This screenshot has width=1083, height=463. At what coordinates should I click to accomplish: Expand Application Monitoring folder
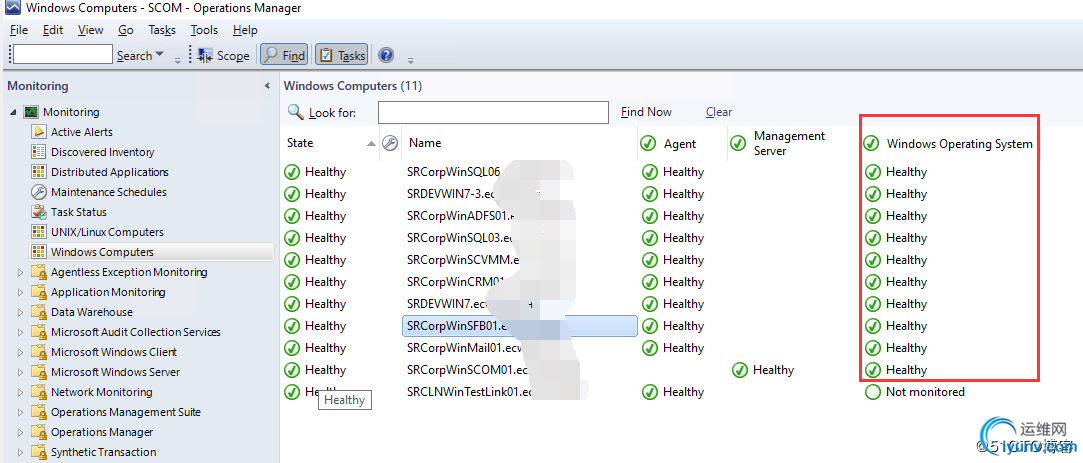click(20, 292)
